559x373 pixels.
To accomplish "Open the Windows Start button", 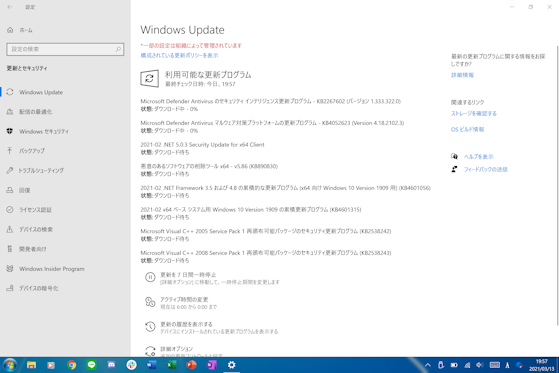I will point(10,365).
